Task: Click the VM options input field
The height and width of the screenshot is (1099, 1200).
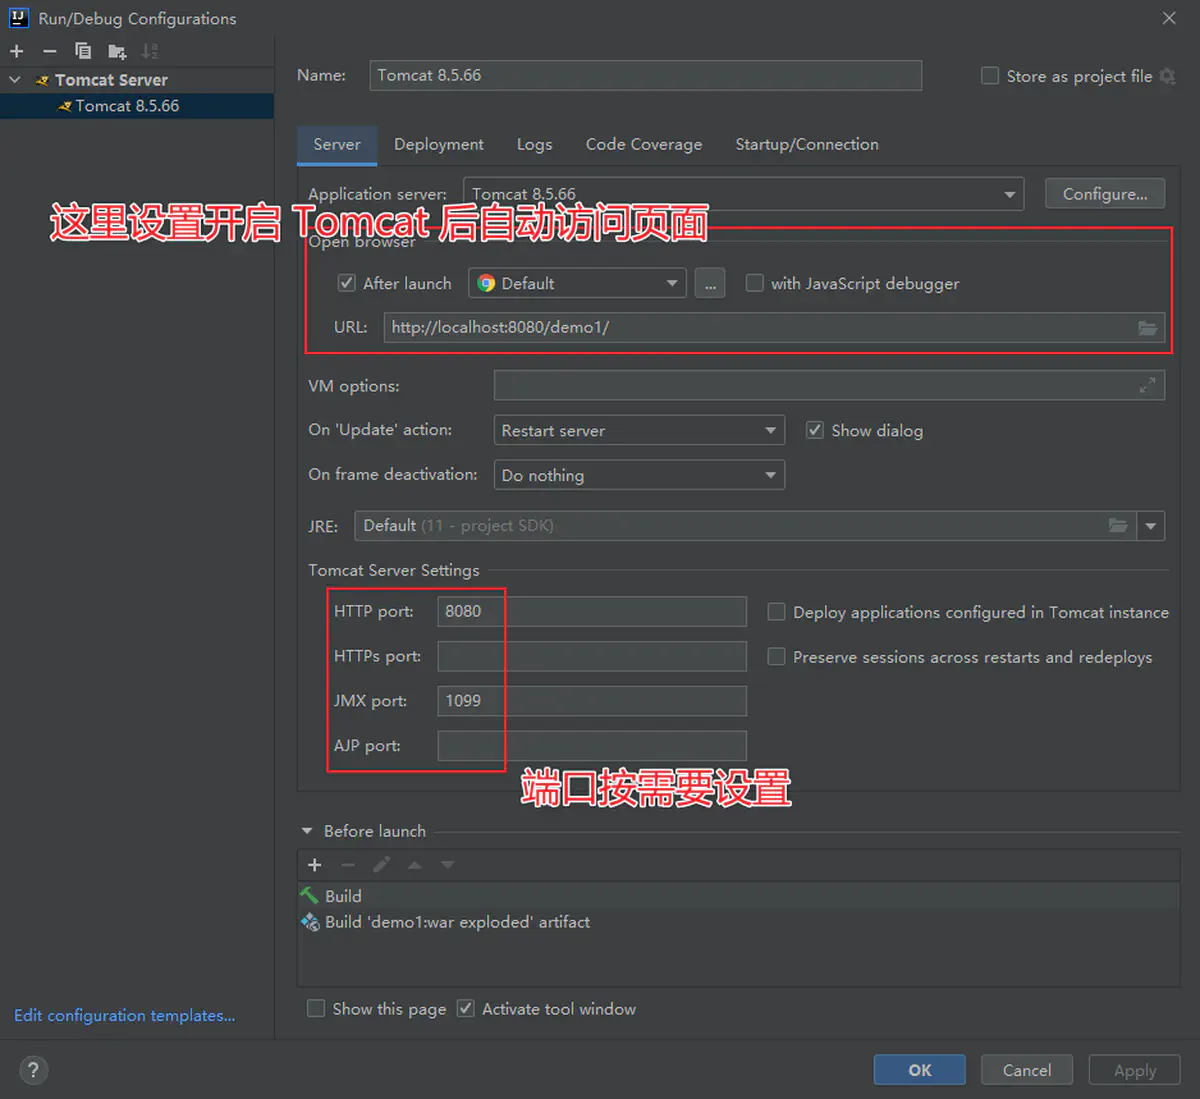Action: [829, 385]
